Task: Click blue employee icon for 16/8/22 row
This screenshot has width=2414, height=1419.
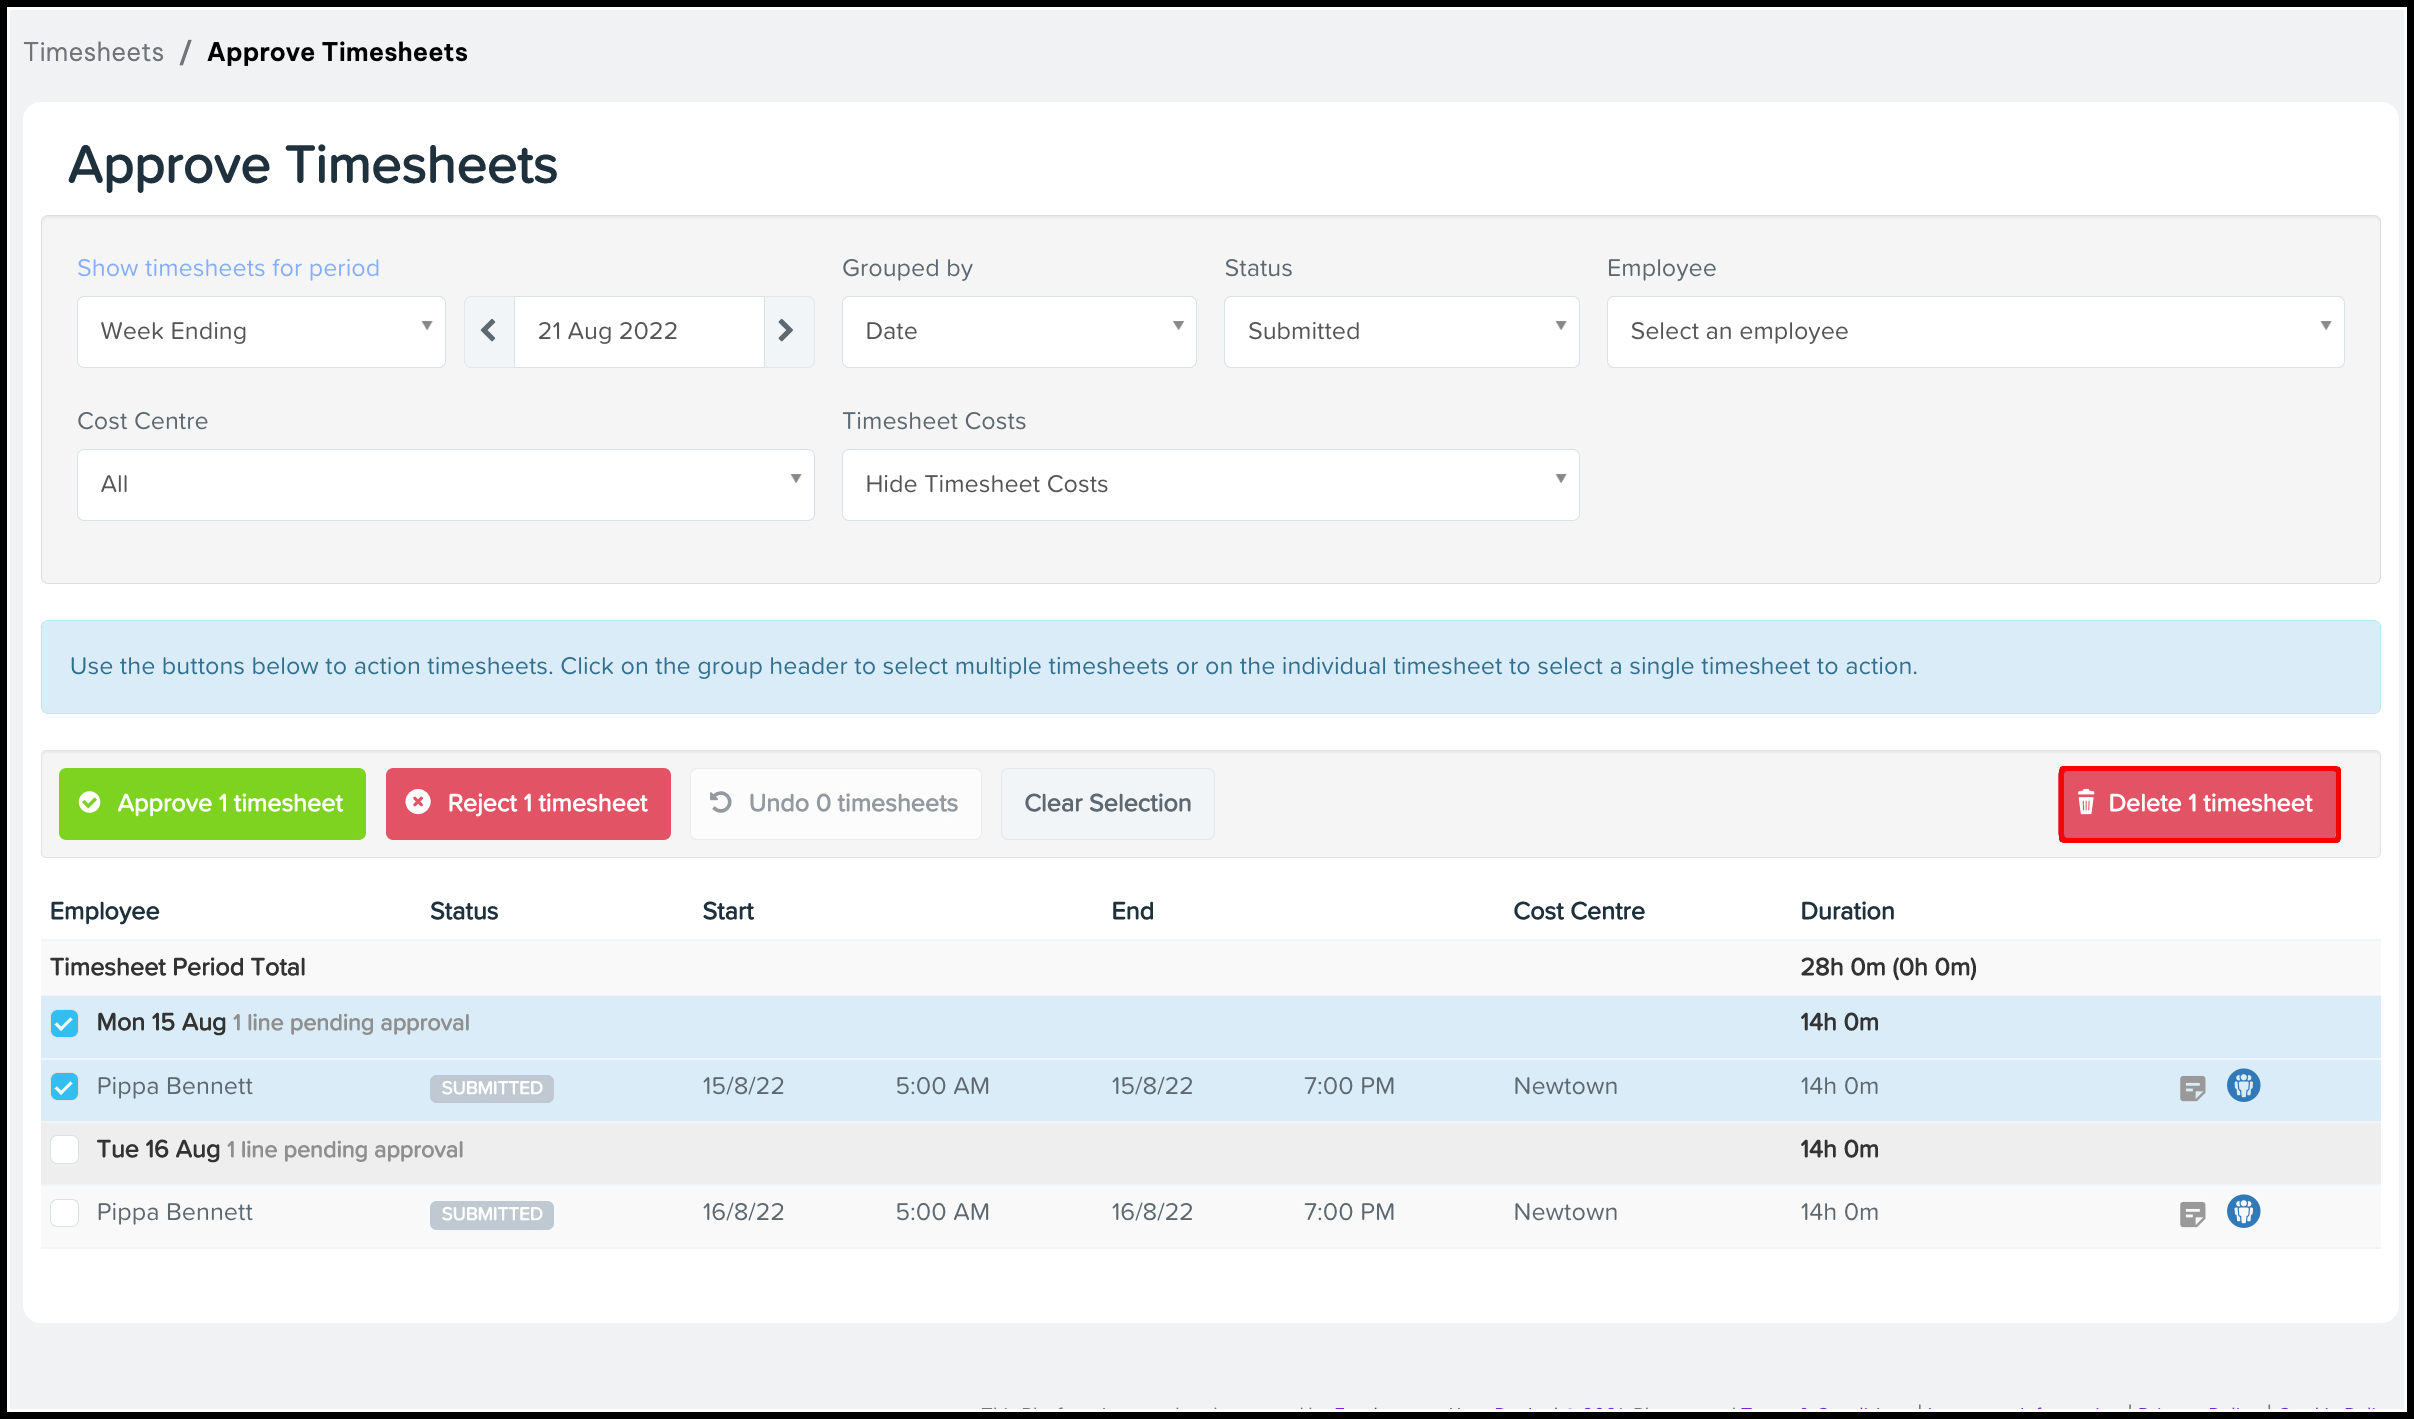Action: point(2243,1212)
